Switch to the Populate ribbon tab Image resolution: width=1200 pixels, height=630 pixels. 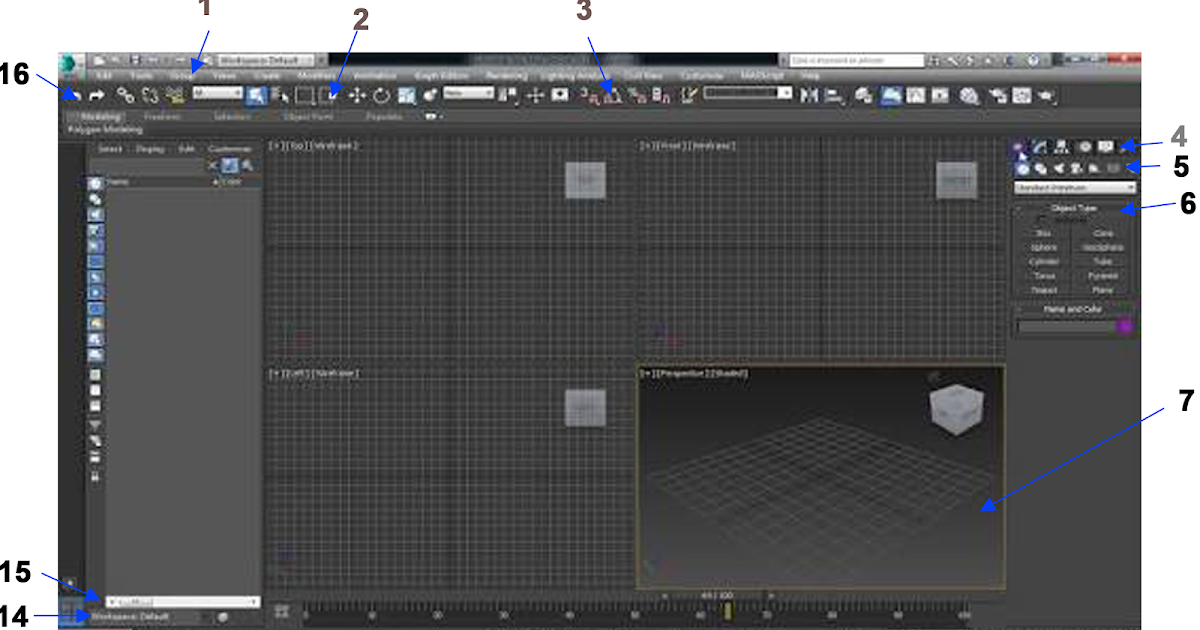(385, 117)
